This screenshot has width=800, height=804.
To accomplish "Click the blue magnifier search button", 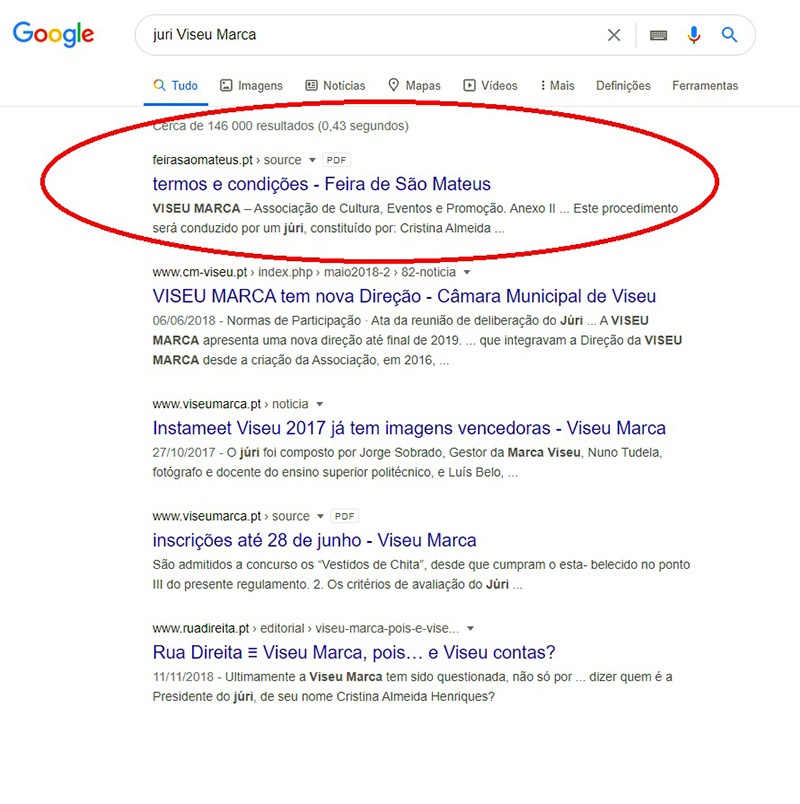I will click(x=729, y=35).
